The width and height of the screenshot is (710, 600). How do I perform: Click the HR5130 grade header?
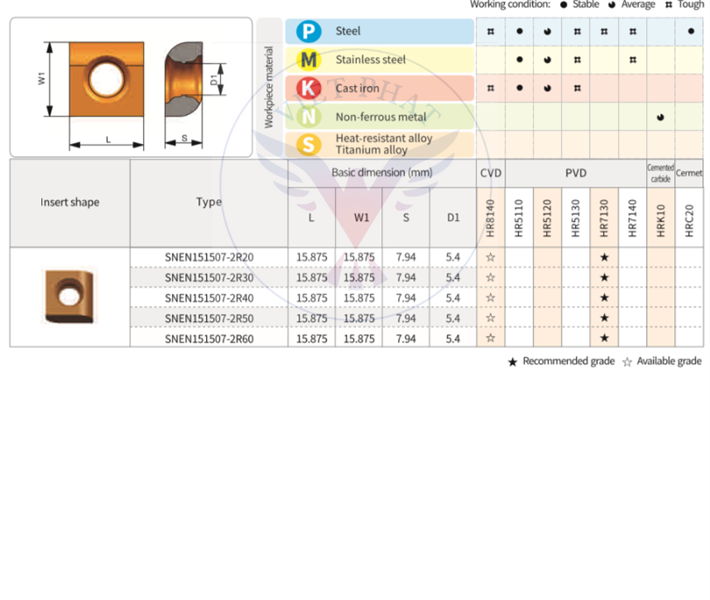[x=576, y=218]
